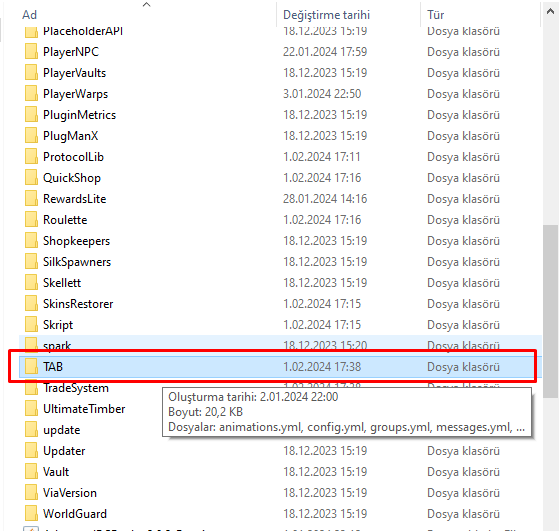Click the spark folder name
The height and width of the screenshot is (531, 559).
coord(57,345)
